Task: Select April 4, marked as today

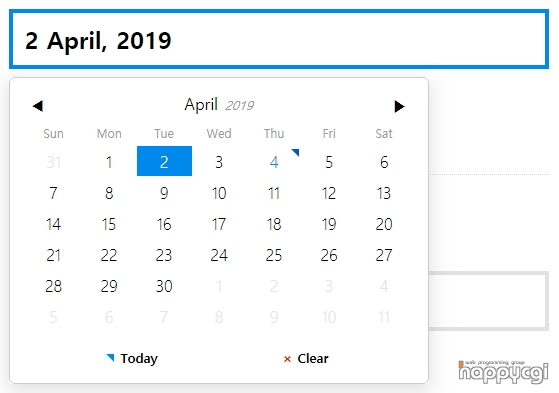Action: (x=274, y=162)
